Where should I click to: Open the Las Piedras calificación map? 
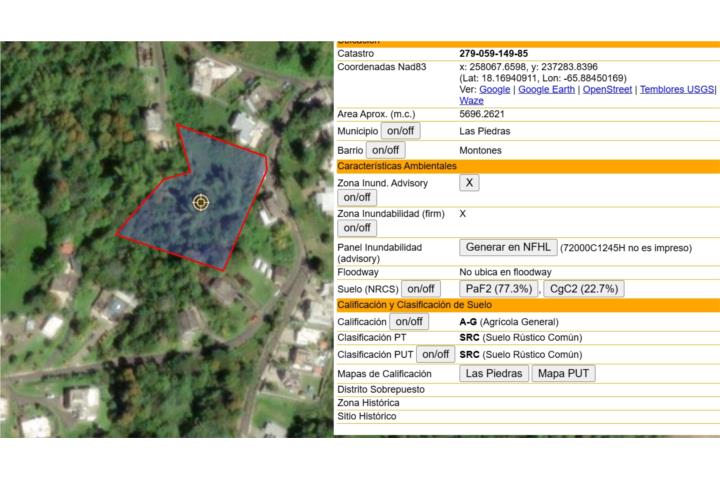pyautogui.click(x=493, y=373)
